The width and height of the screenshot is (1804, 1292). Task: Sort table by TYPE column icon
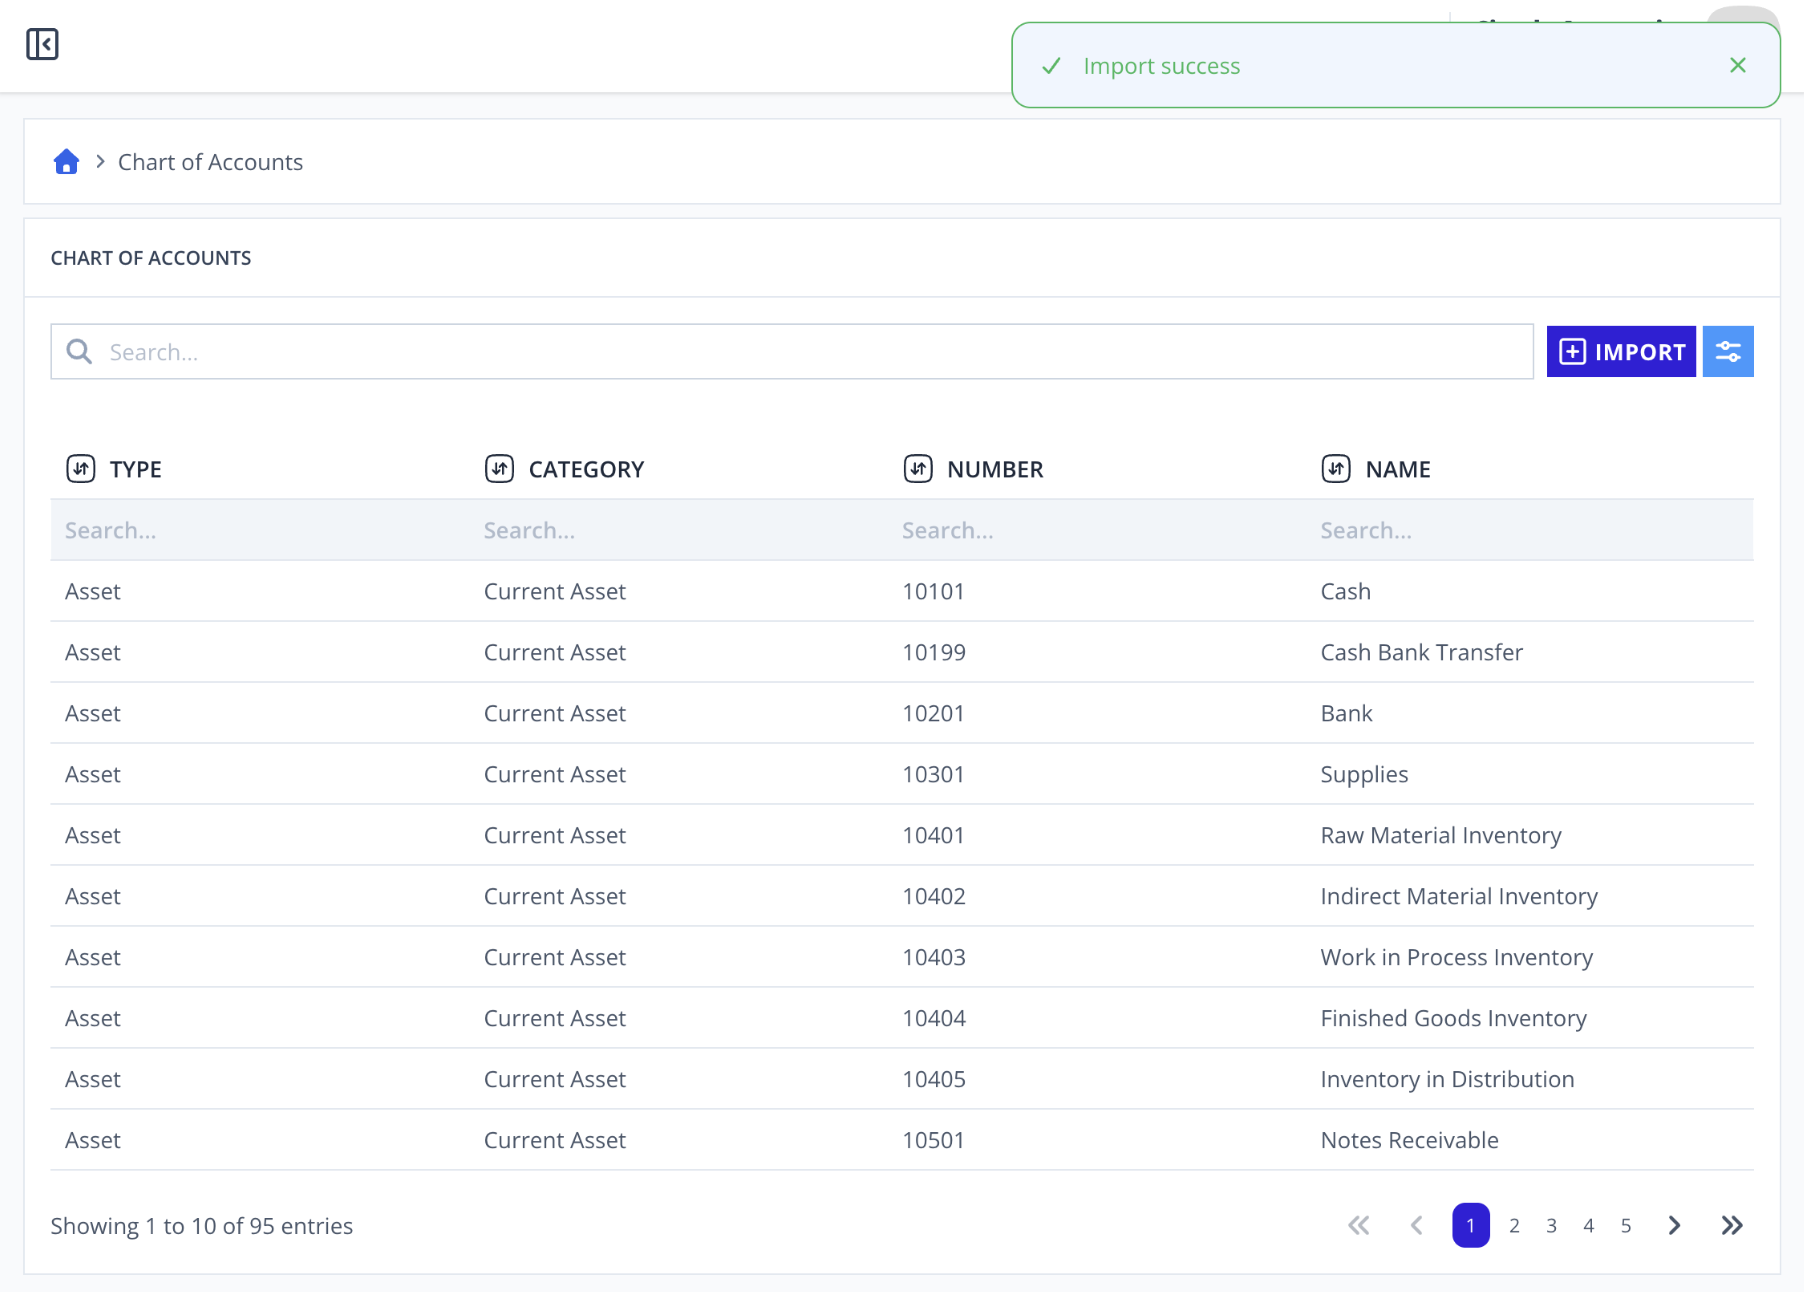point(81,468)
